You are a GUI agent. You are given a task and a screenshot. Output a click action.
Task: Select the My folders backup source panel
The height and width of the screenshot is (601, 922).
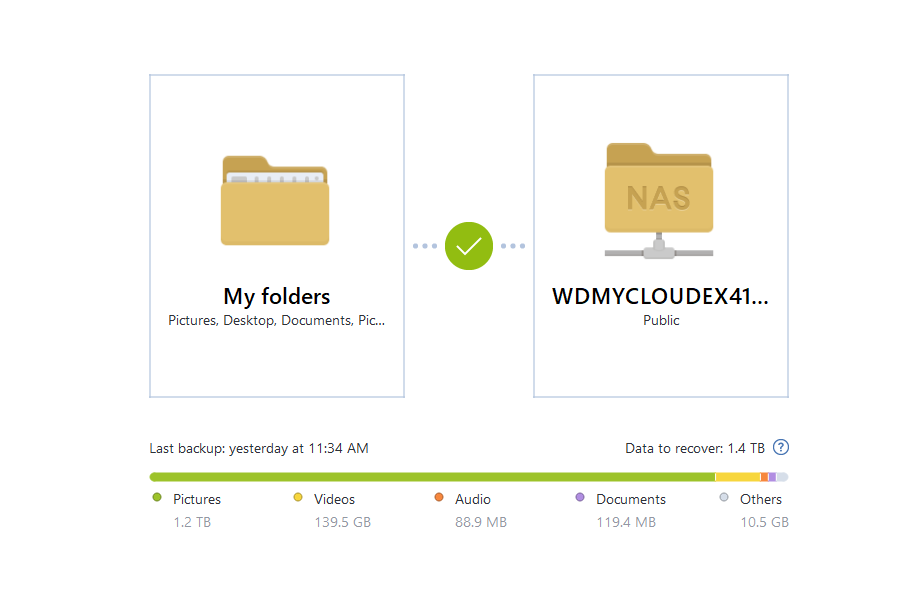277,236
